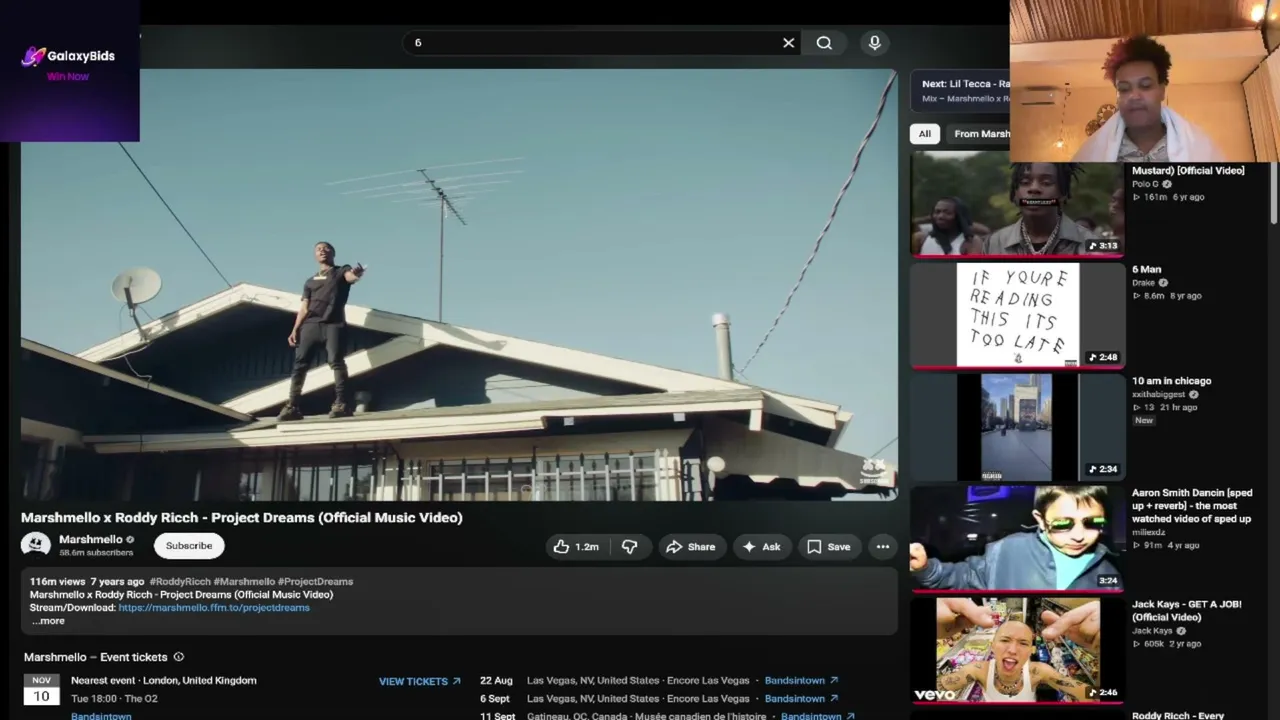Viewport: 1280px width, 720px height.
Task: Open the '6 Man' video title
Action: pos(1146,270)
